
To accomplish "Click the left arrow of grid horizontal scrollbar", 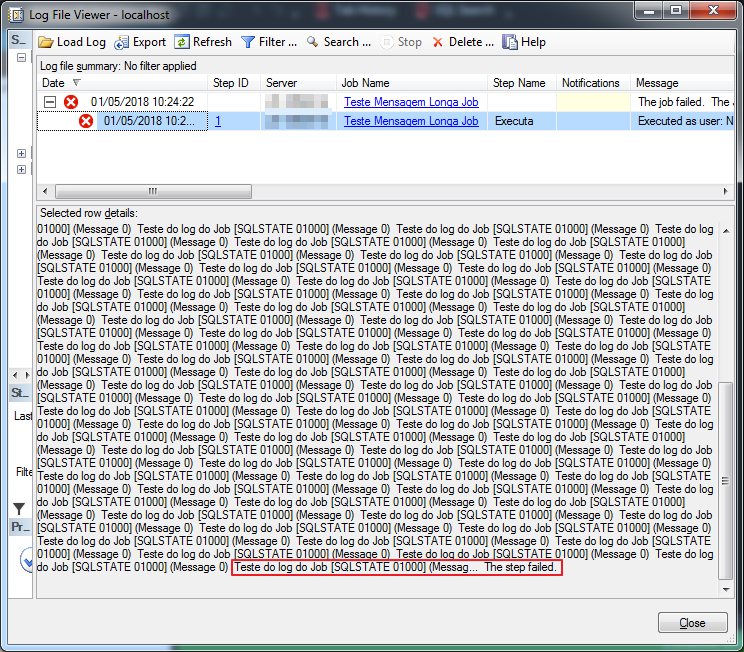I will [x=45, y=191].
